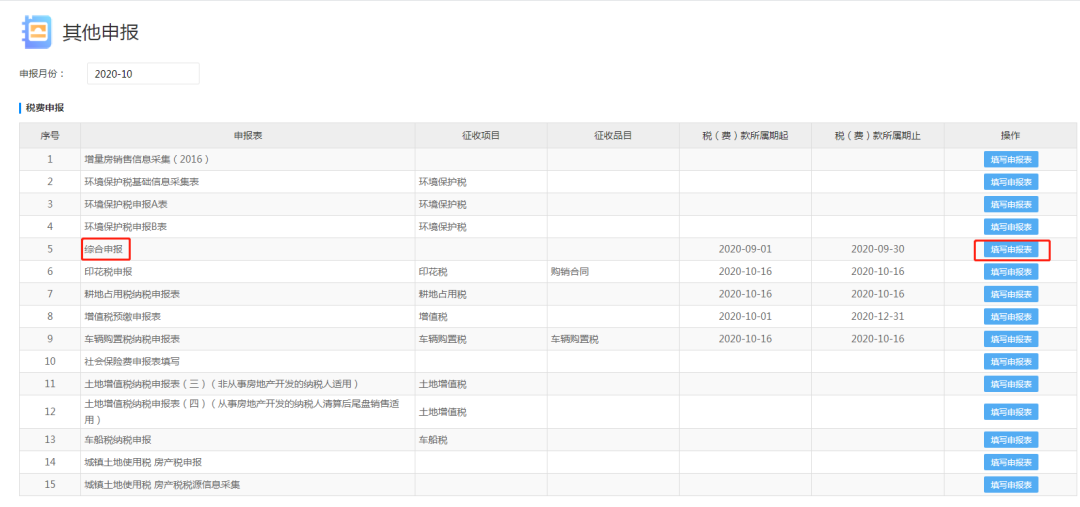This screenshot has height=507, width=1080.
Task: Select the 增量房销售信息采集（2016） row text
Action: tap(147, 159)
